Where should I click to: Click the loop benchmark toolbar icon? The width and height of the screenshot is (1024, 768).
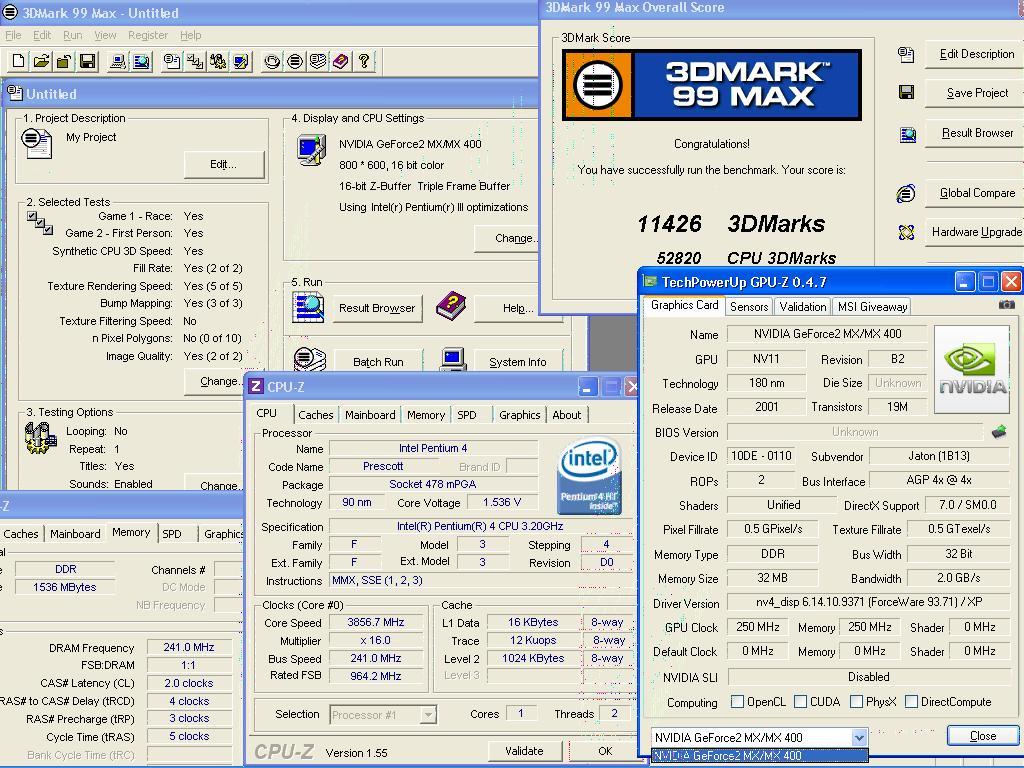click(272, 61)
